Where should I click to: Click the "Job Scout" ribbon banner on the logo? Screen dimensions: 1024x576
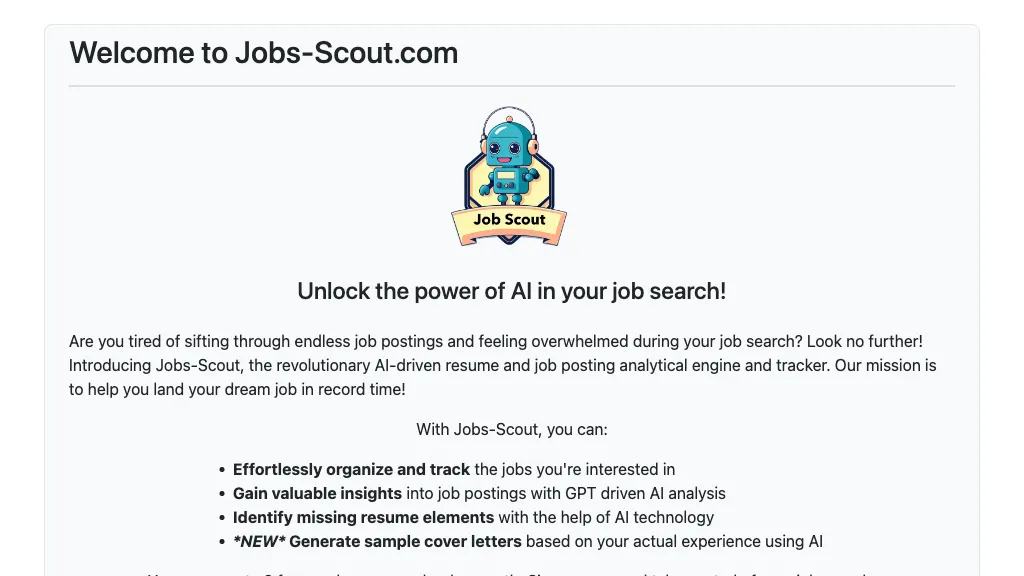pos(510,220)
